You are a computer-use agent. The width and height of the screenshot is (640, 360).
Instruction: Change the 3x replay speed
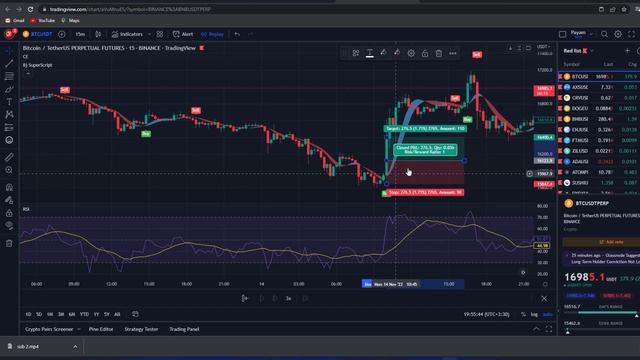point(289,298)
